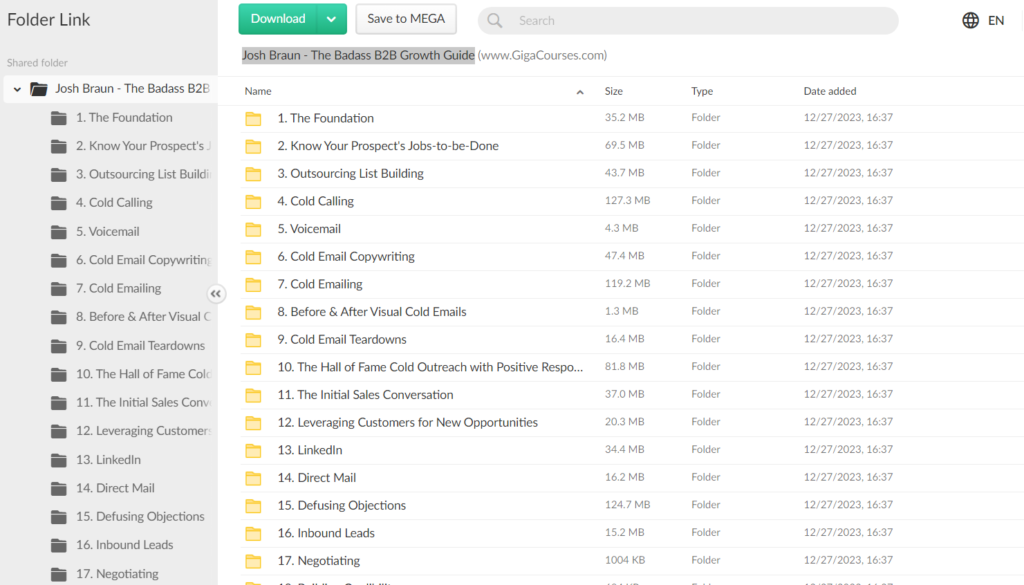The image size is (1024, 585).
Task: Click the sidebar icon for '3. Outsourcing List Building'
Action: [58, 174]
